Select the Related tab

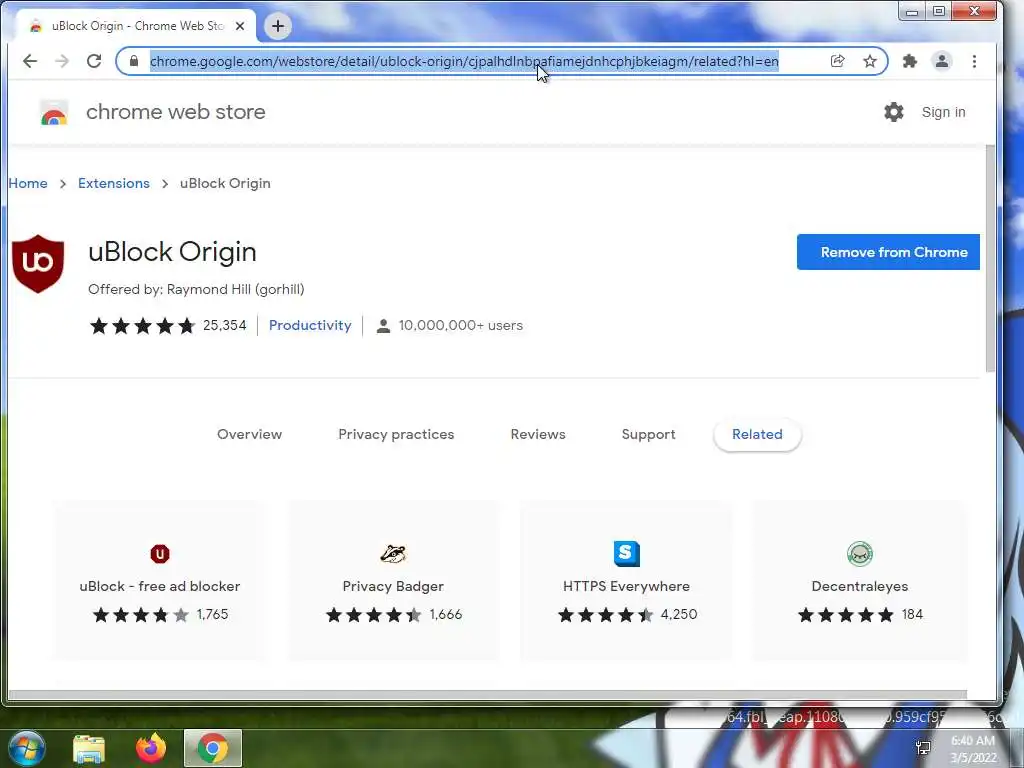click(x=757, y=434)
